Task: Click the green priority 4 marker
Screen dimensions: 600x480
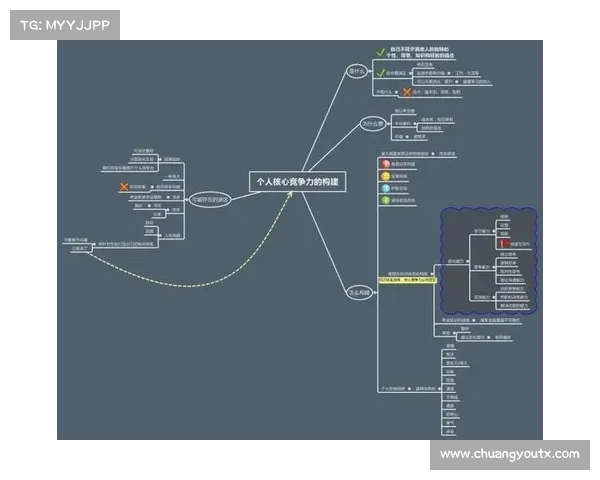Action: pos(385,200)
